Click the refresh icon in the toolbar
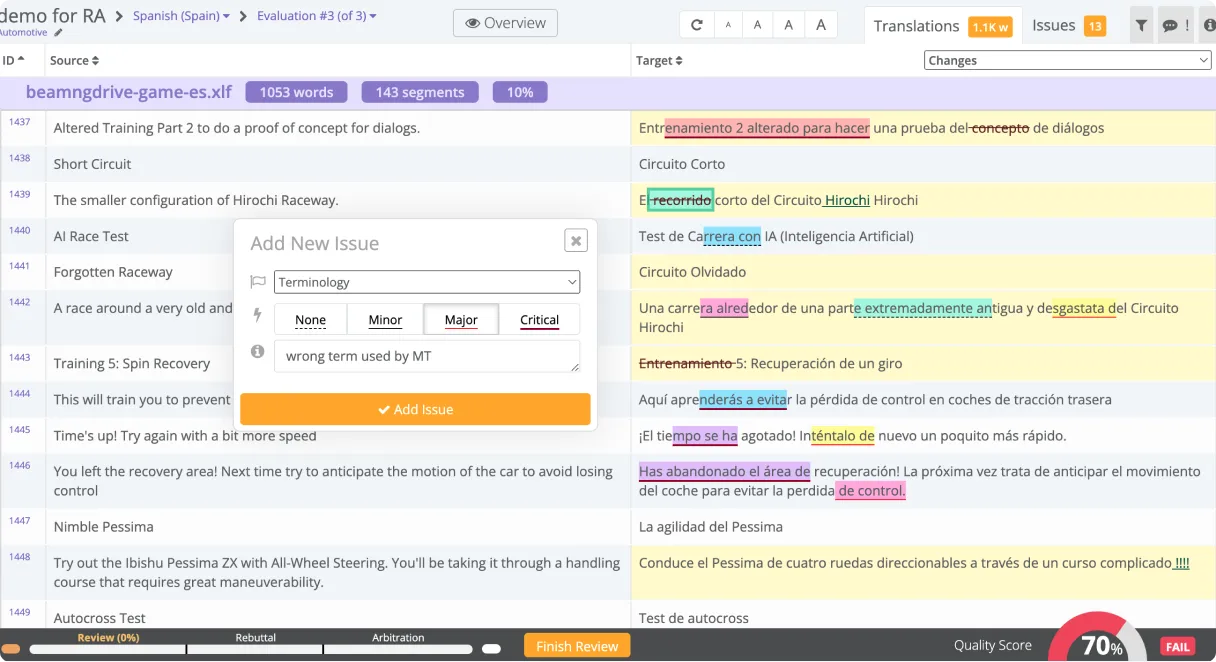Screen dimensions: 1216x662 tap(697, 25)
